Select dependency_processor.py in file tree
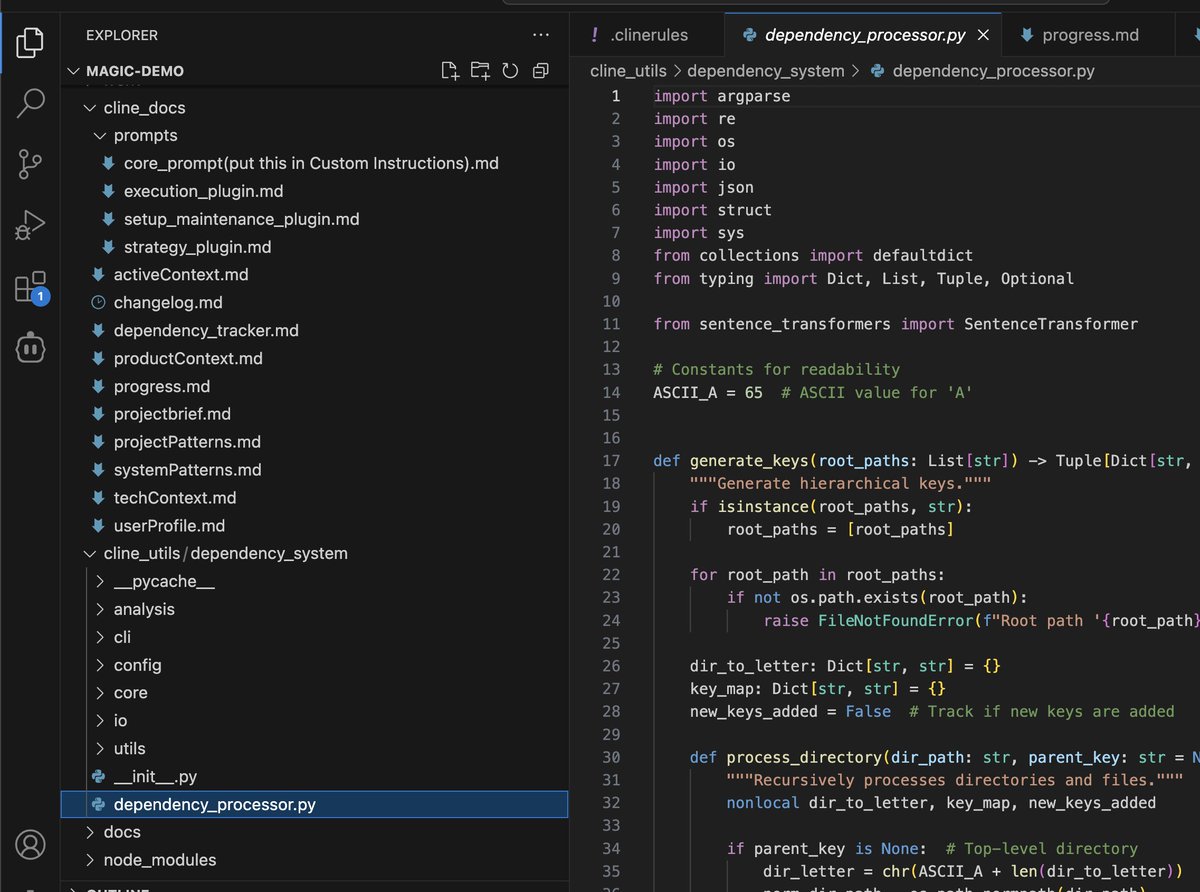The image size is (1200, 892). click(314, 804)
